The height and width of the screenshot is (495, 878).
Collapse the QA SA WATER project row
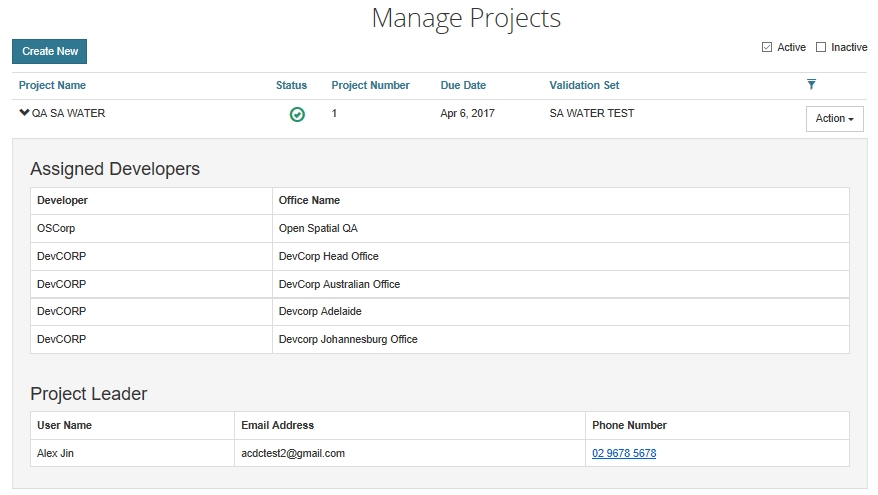tap(24, 113)
